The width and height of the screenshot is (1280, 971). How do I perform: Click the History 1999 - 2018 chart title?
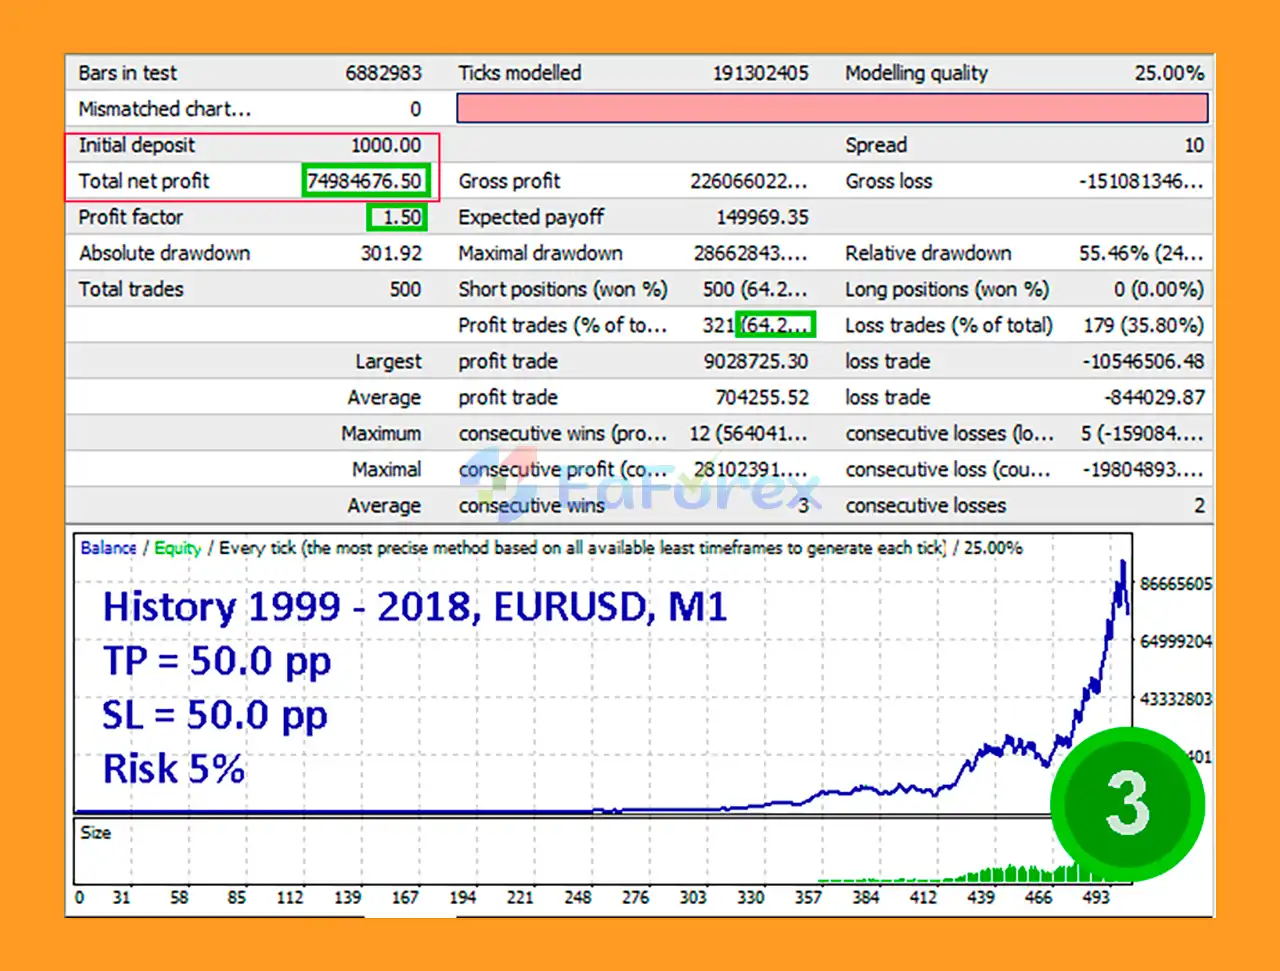point(414,607)
